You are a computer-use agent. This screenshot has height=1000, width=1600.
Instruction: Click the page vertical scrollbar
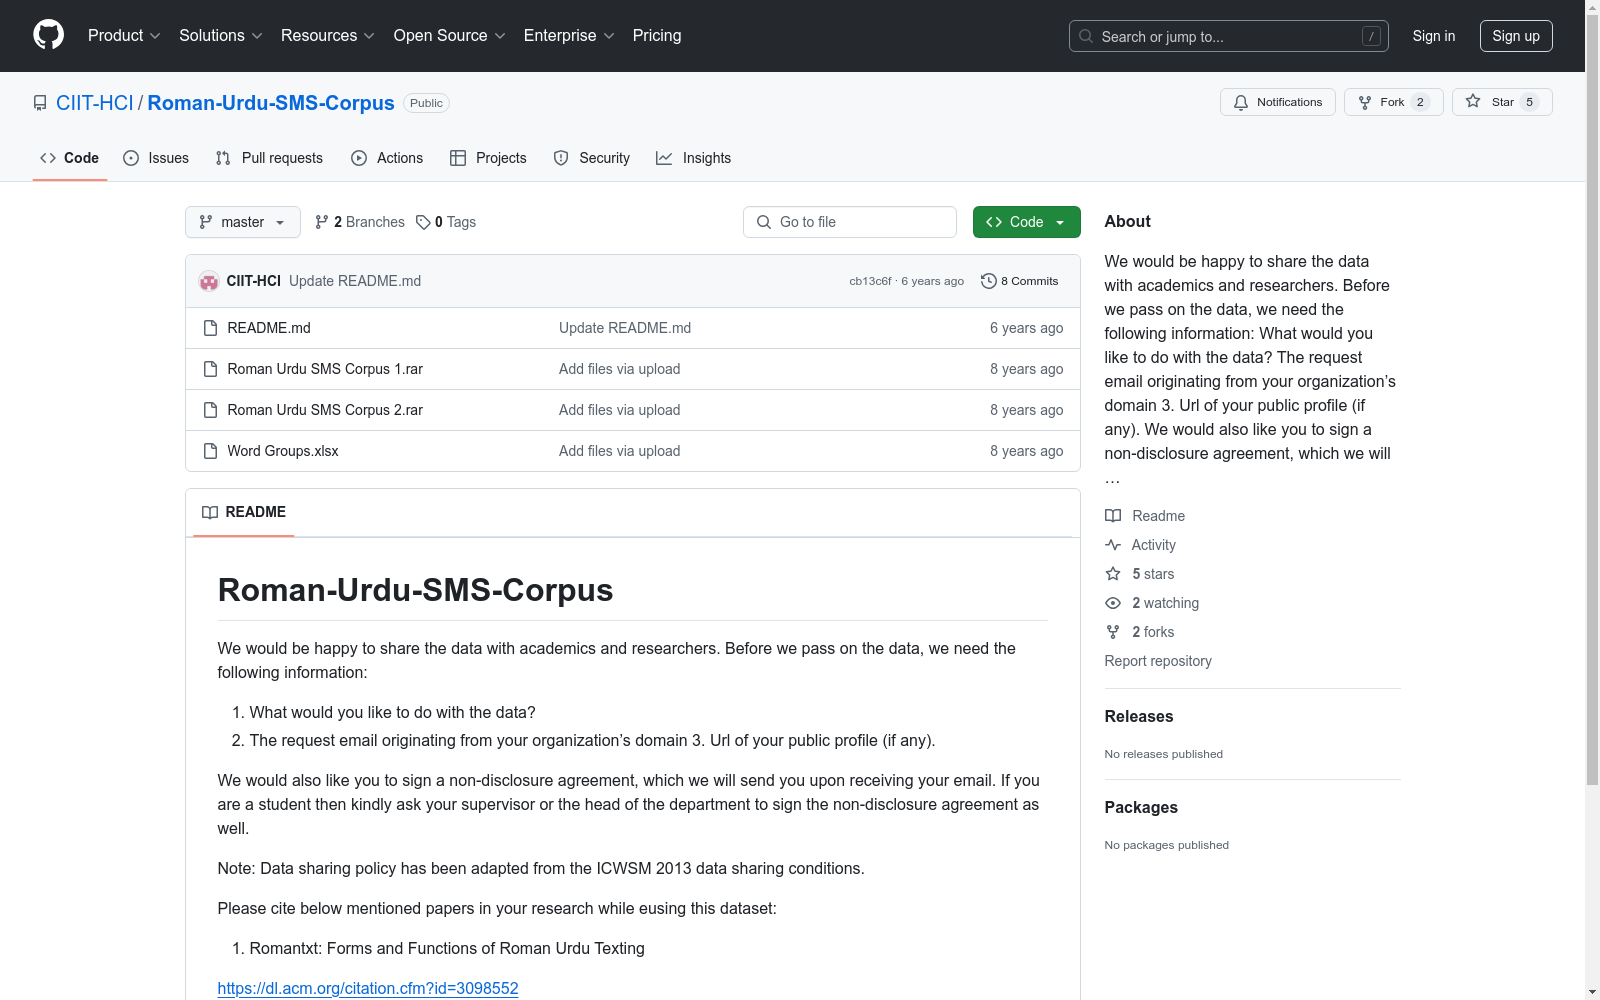pos(1592,400)
